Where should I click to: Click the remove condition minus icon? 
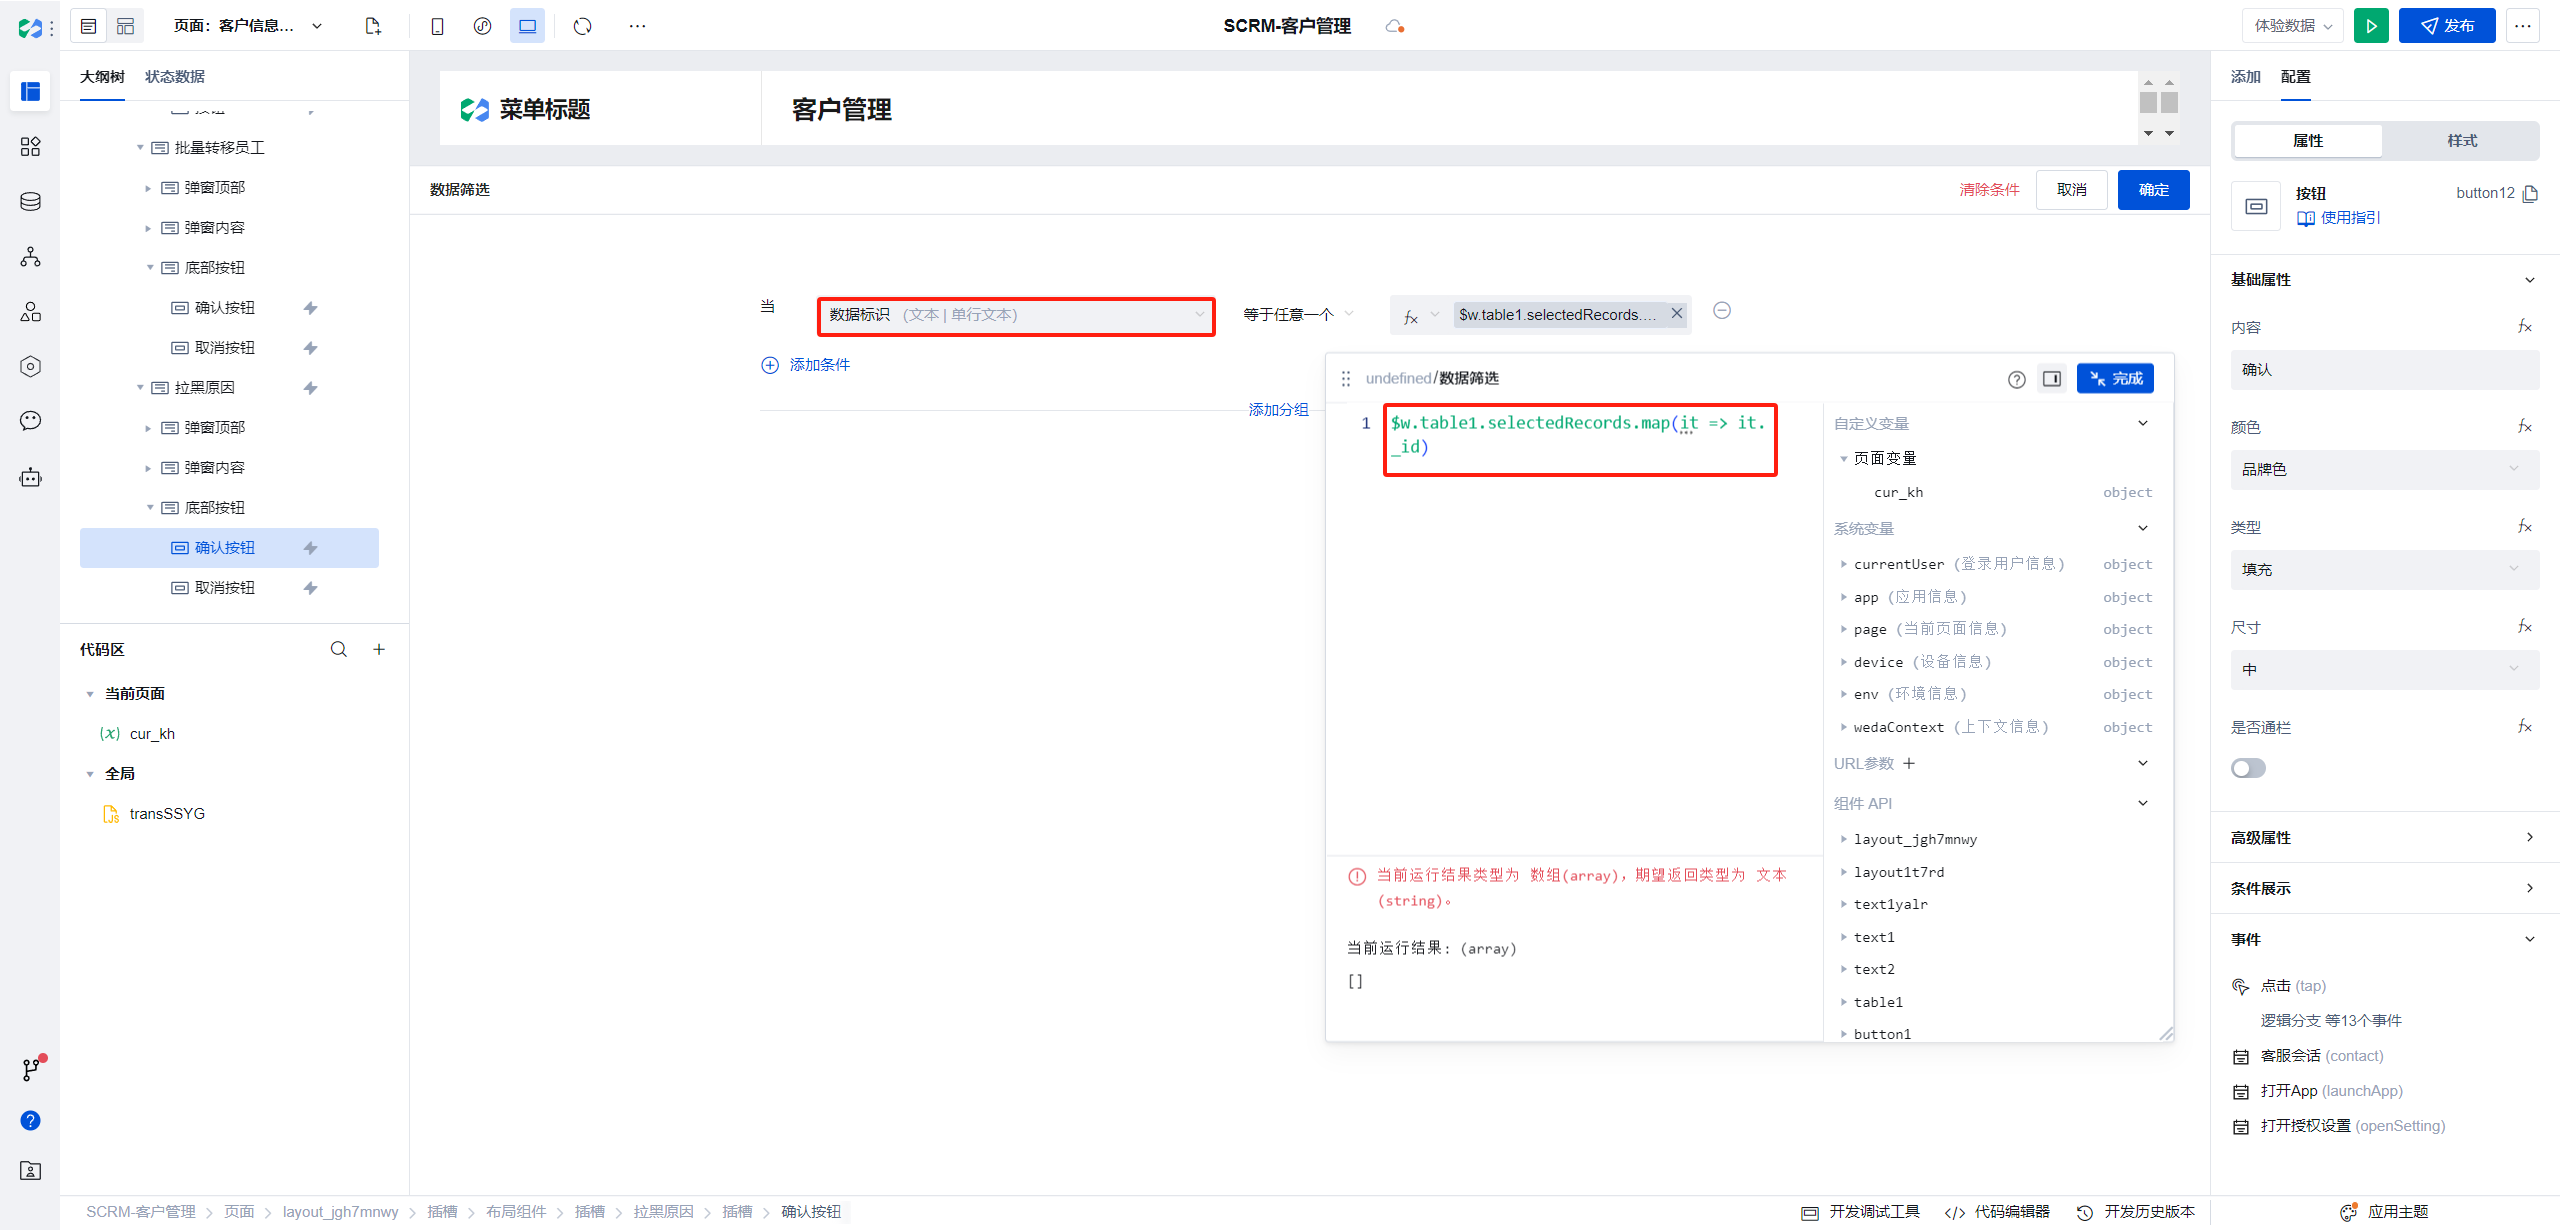[1722, 311]
